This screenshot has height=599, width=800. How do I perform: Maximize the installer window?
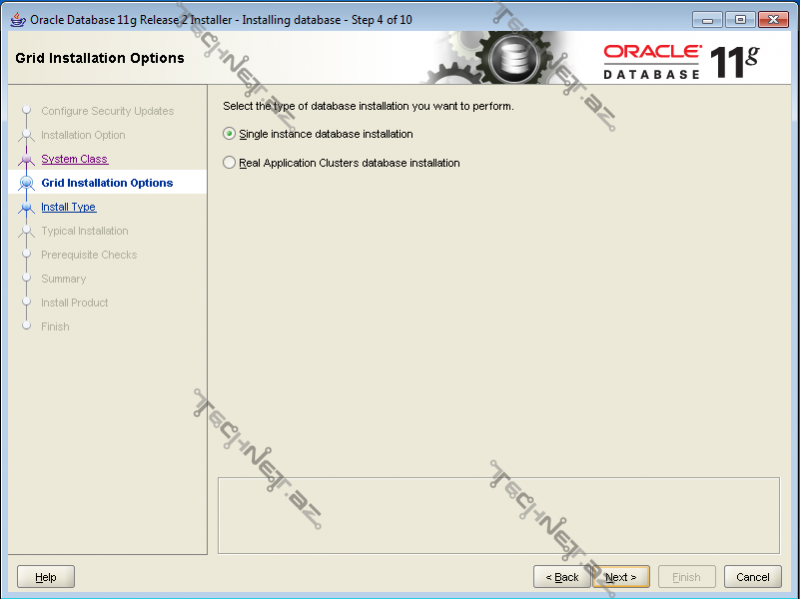[740, 20]
